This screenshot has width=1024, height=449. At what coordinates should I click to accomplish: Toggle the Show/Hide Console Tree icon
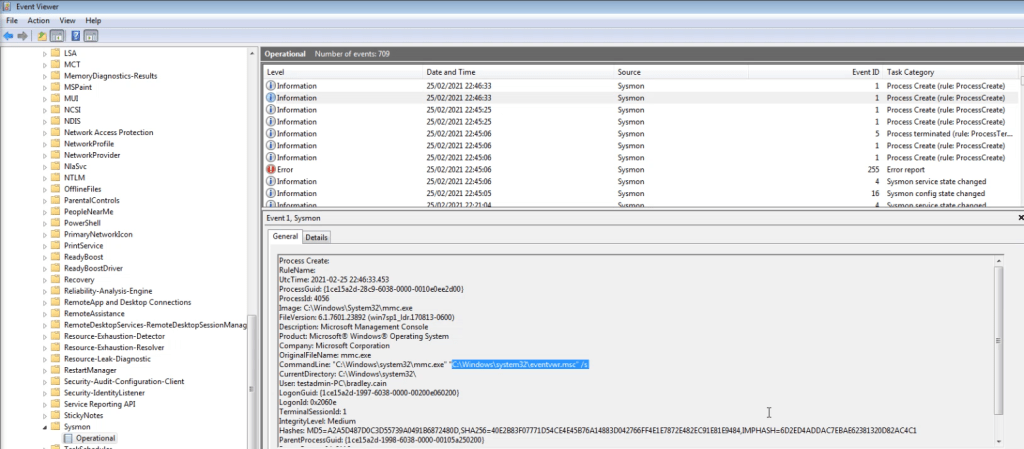pos(56,35)
